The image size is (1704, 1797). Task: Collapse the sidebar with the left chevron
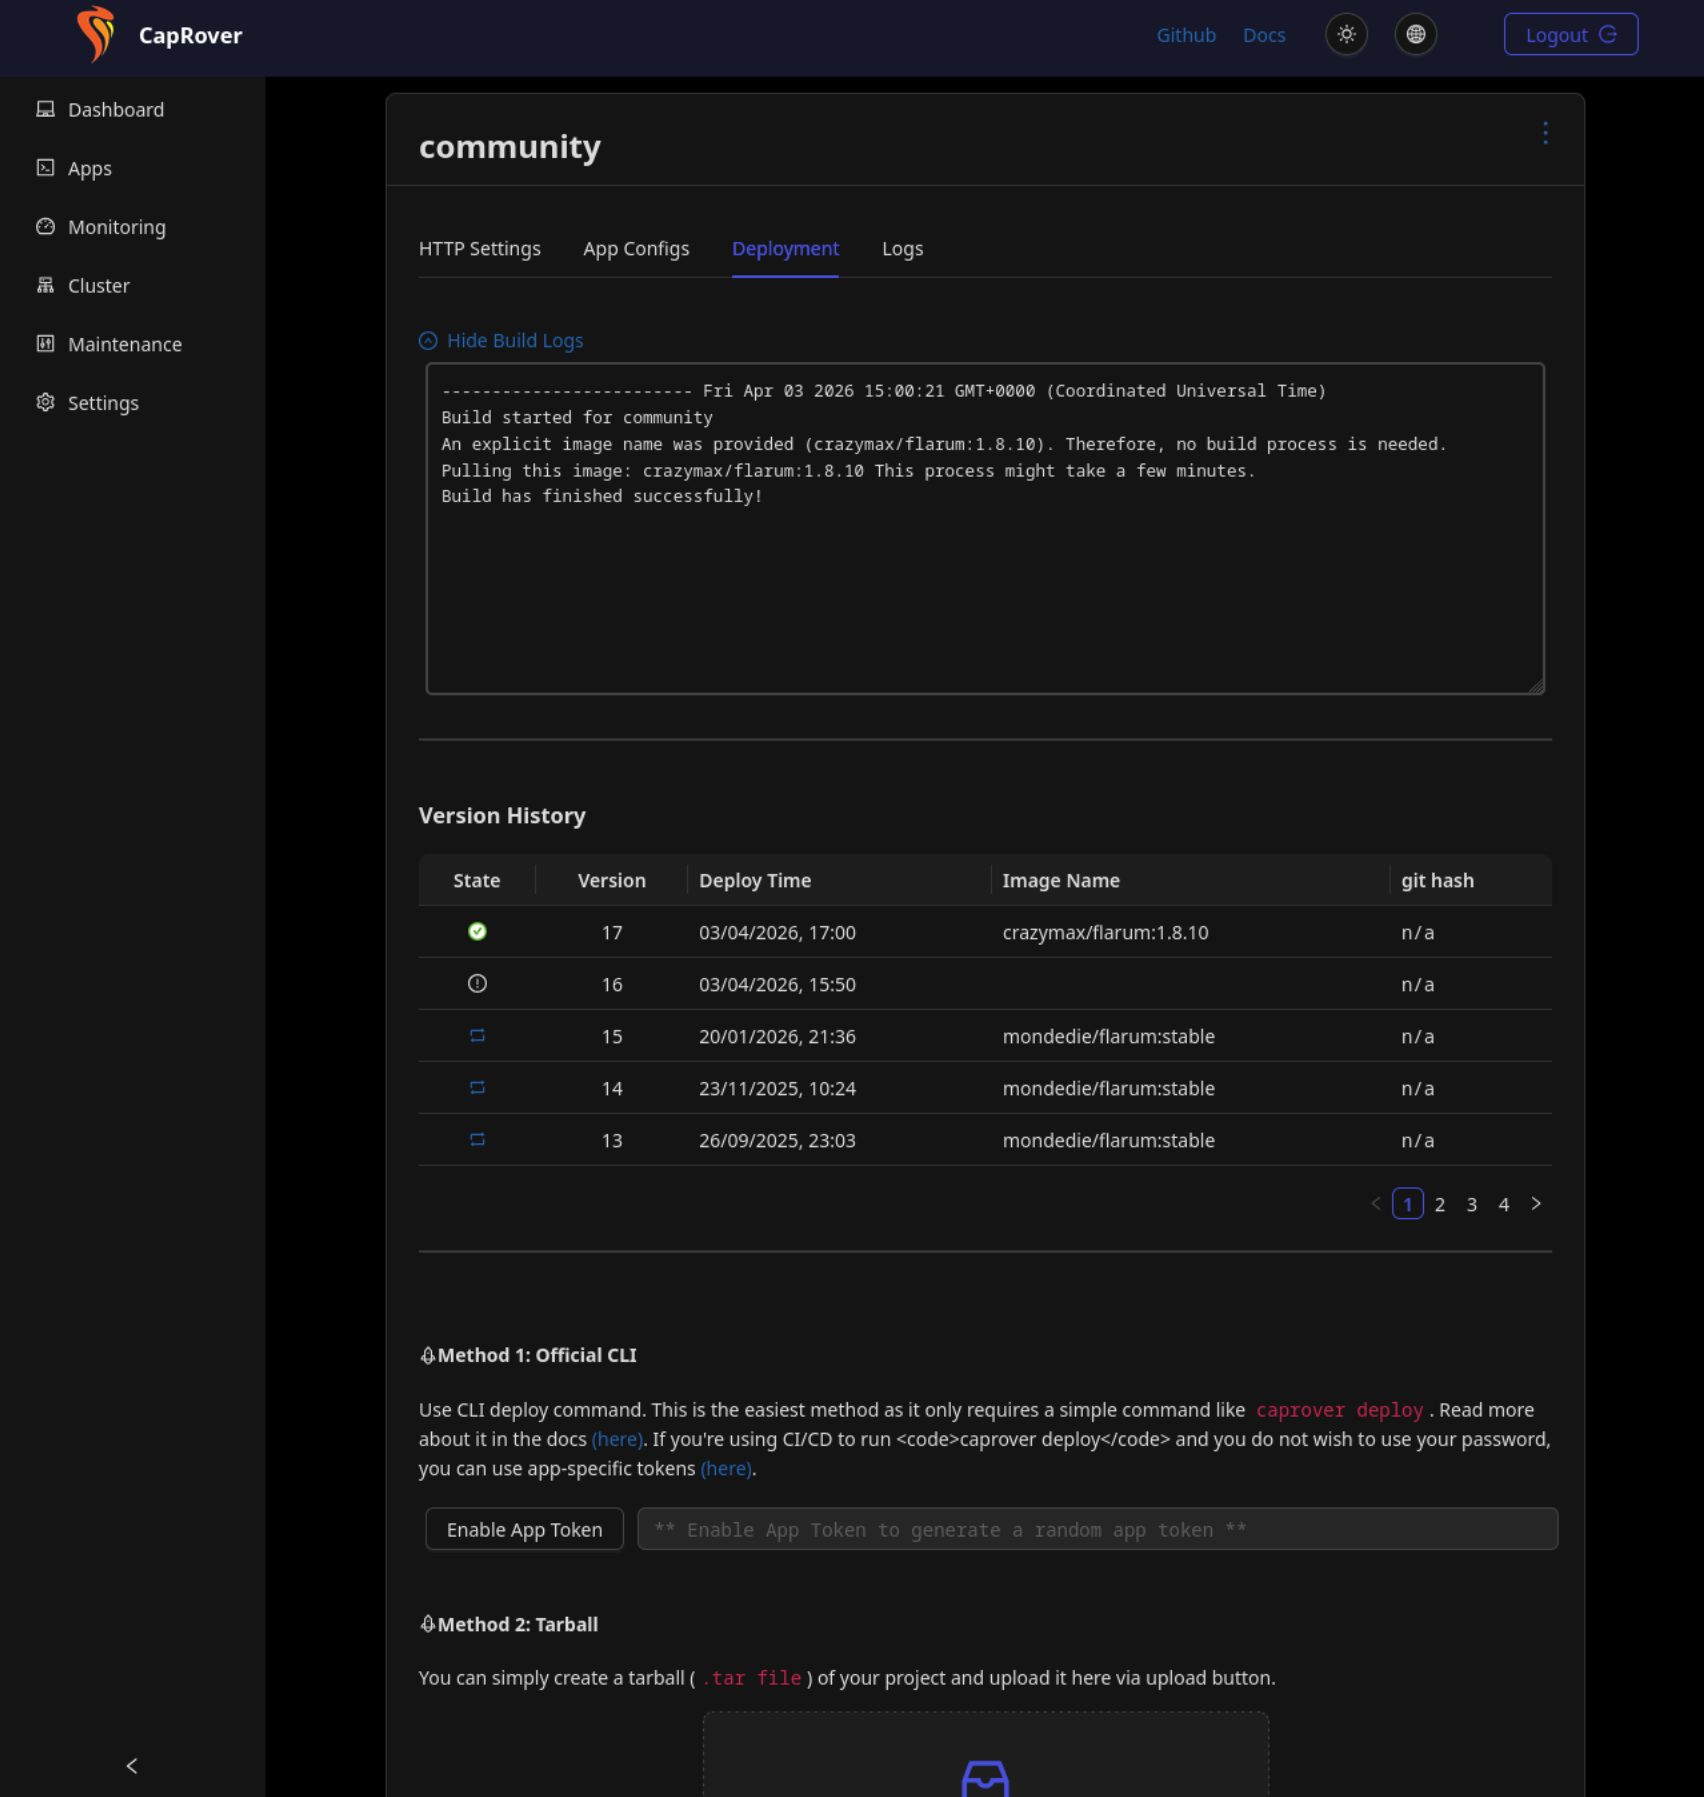(x=132, y=1766)
